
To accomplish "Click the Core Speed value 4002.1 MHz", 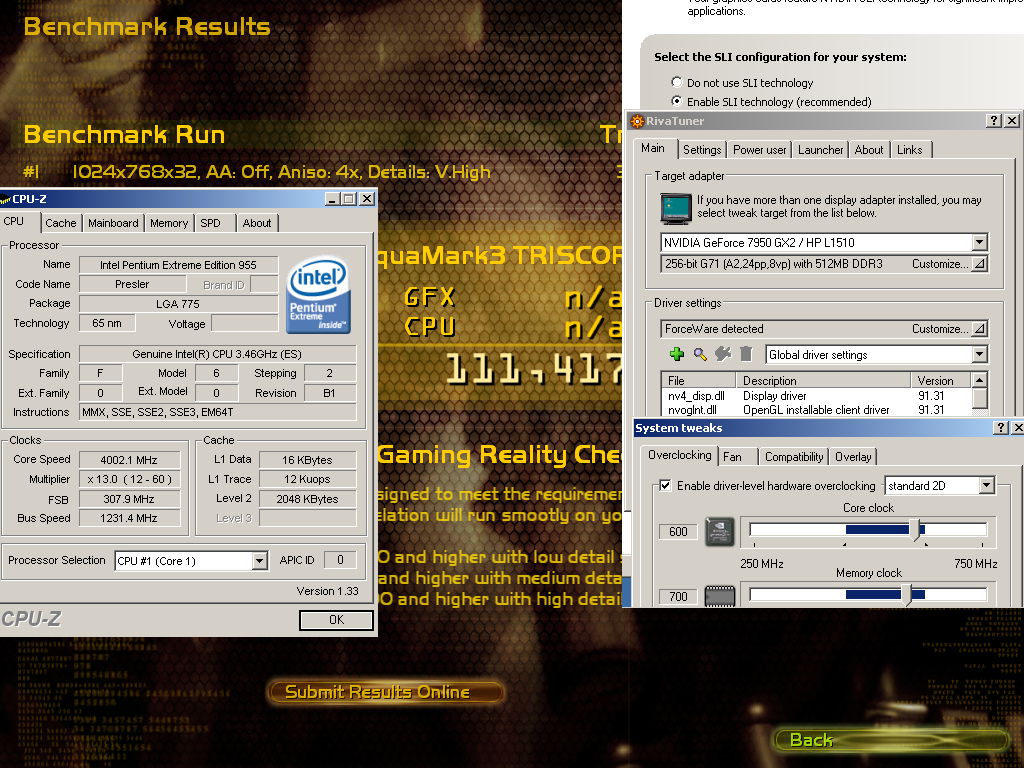I will pos(129,460).
